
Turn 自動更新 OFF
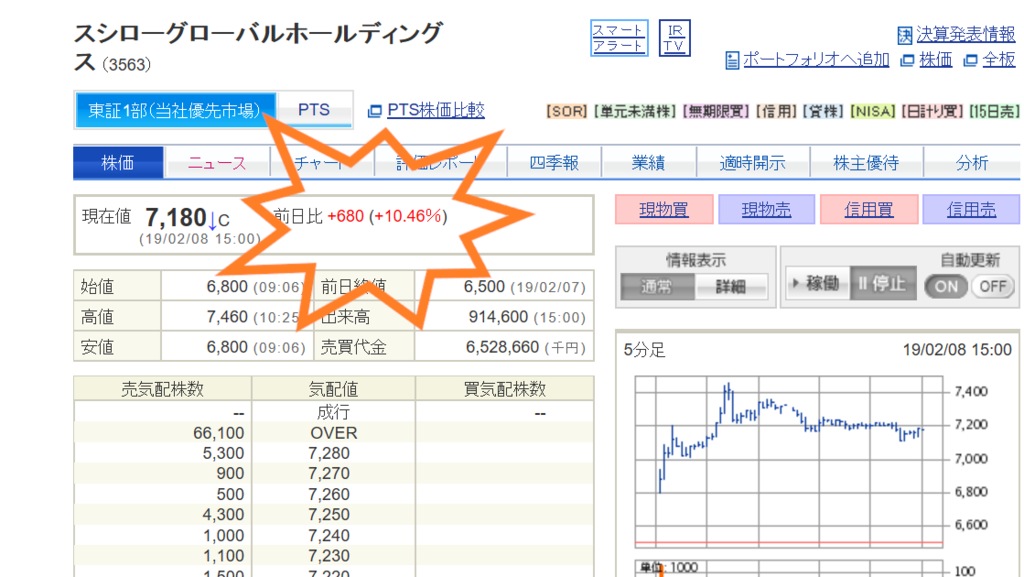pyautogui.click(x=993, y=286)
